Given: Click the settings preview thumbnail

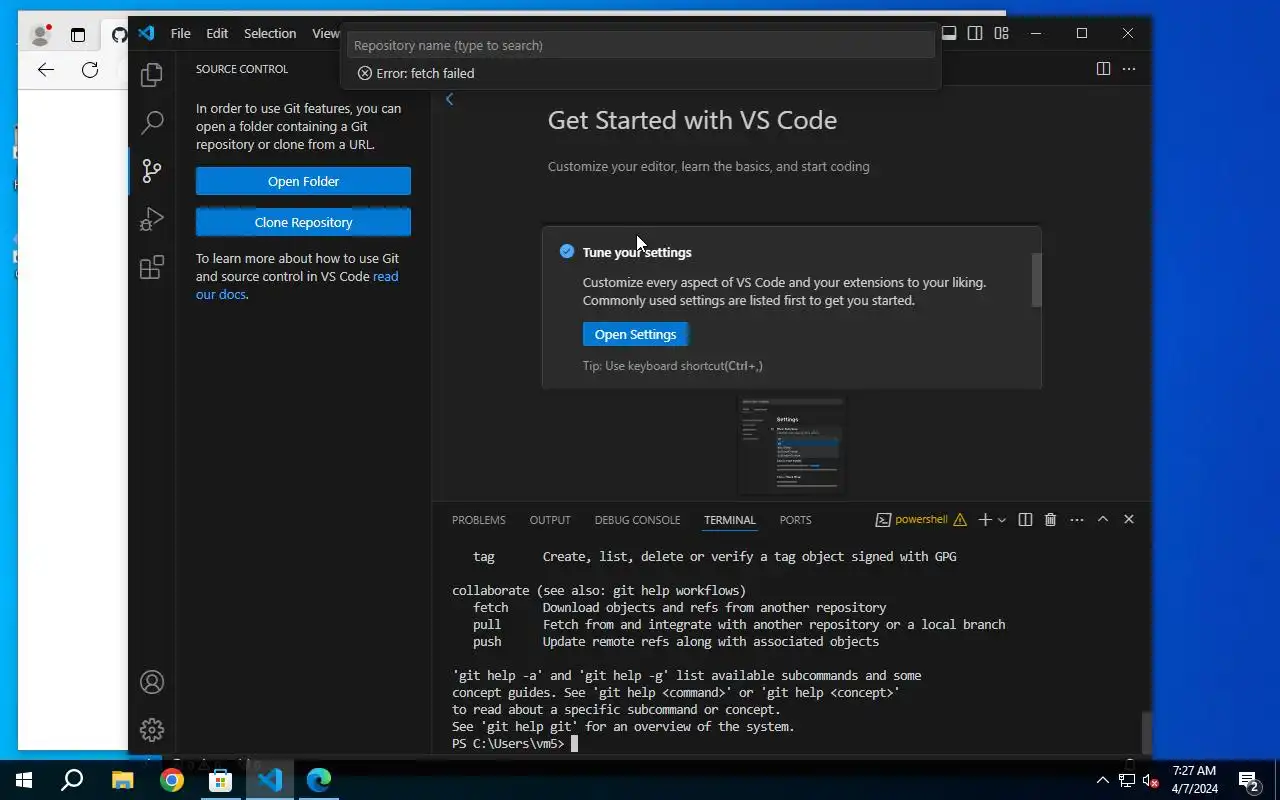Looking at the screenshot, I should pyautogui.click(x=791, y=446).
